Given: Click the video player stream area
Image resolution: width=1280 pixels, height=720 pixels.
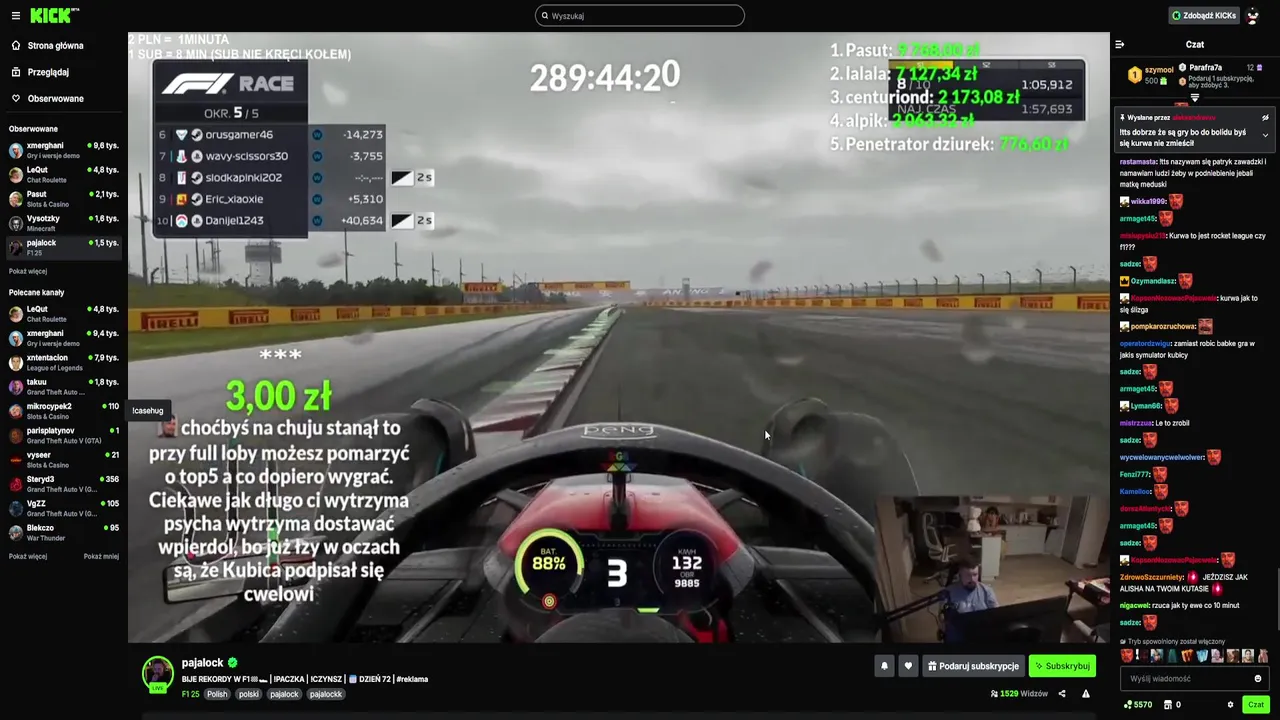Looking at the screenshot, I should coord(618,337).
